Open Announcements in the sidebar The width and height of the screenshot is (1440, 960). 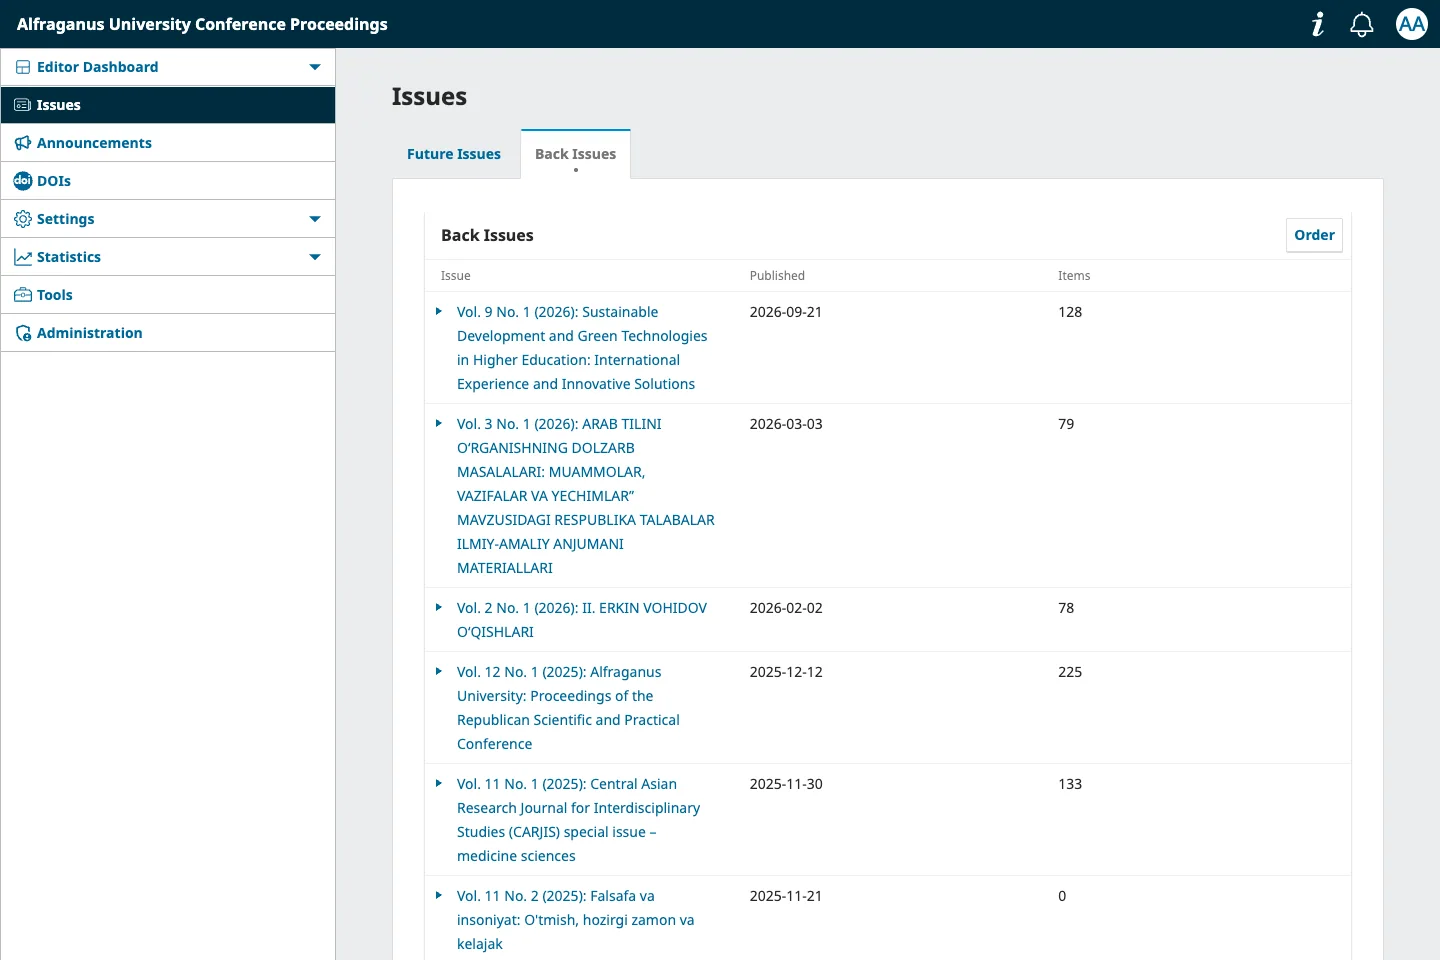95,143
